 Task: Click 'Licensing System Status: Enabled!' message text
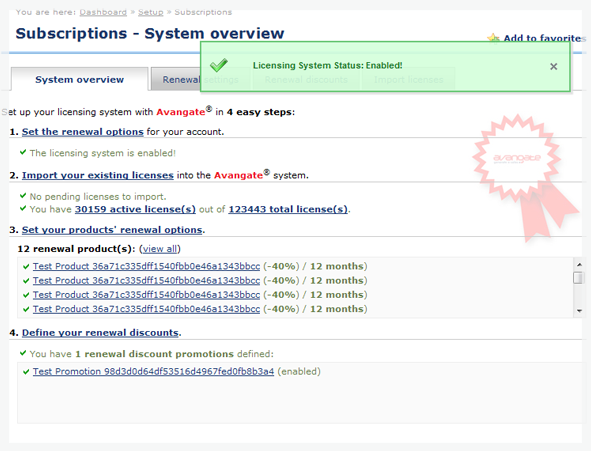click(328, 65)
